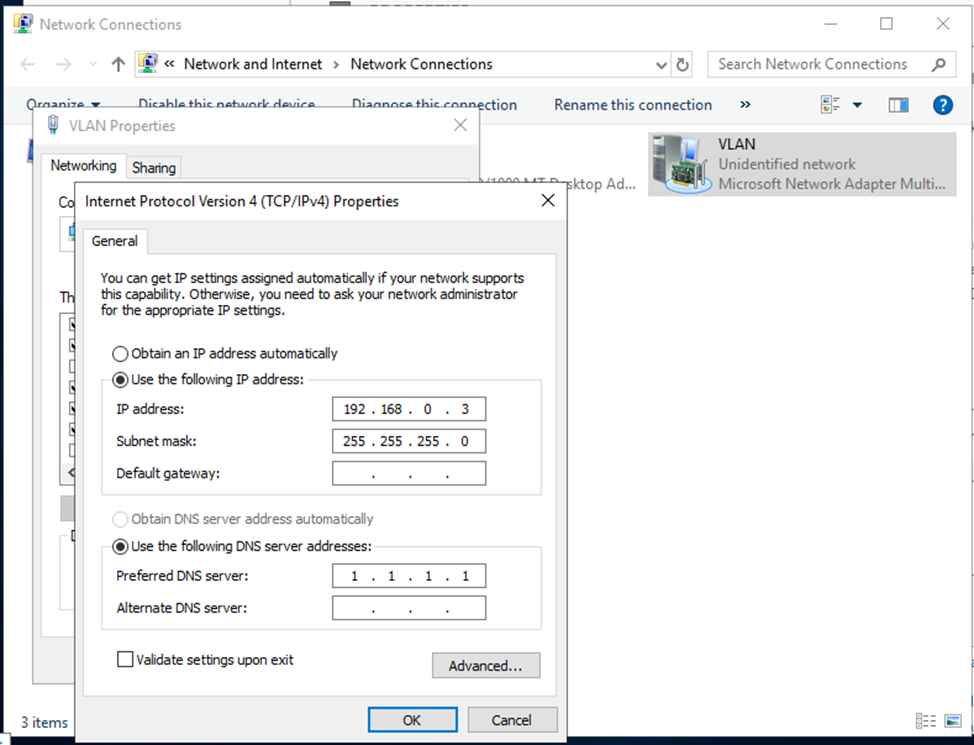This screenshot has width=974, height=745.
Task: Click the Up one level arrow
Action: (117, 63)
